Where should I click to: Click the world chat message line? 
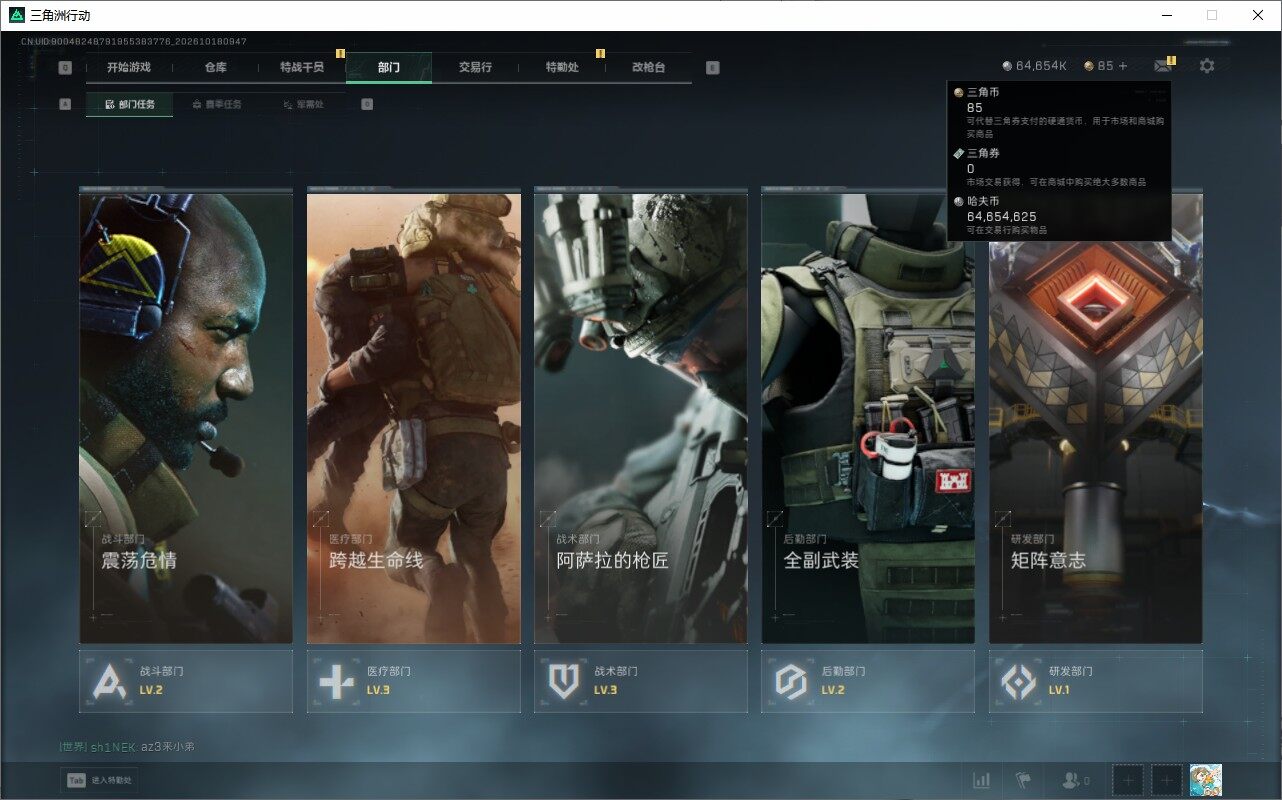[127, 747]
